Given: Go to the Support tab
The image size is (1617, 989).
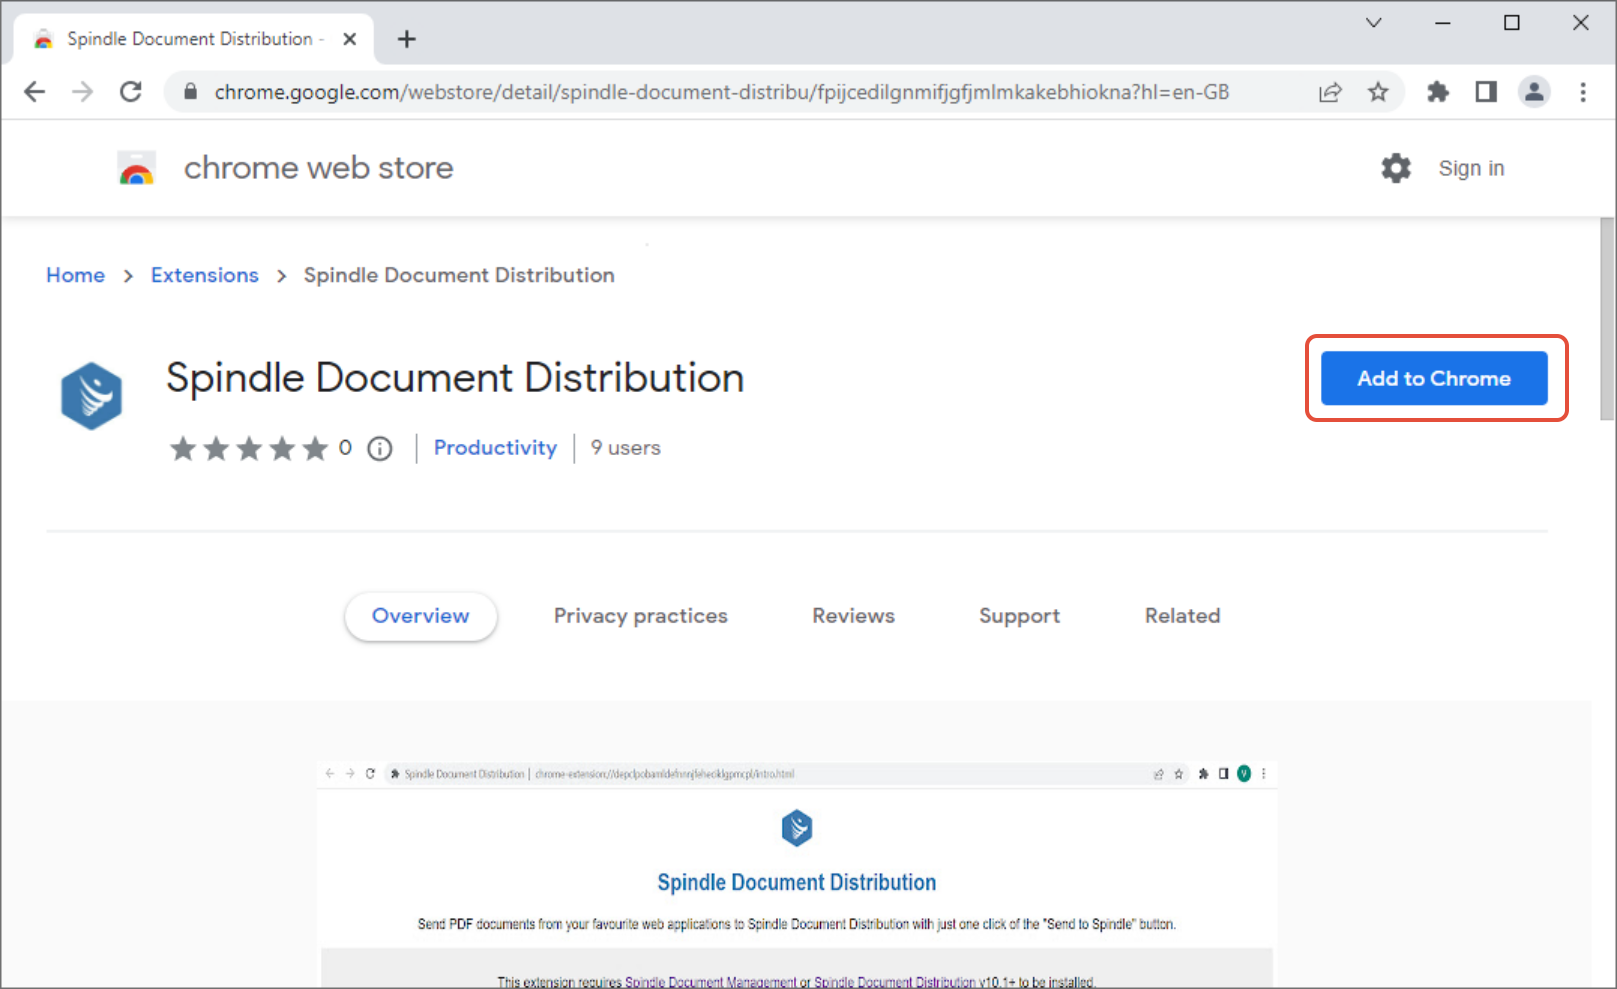Looking at the screenshot, I should 1019,616.
